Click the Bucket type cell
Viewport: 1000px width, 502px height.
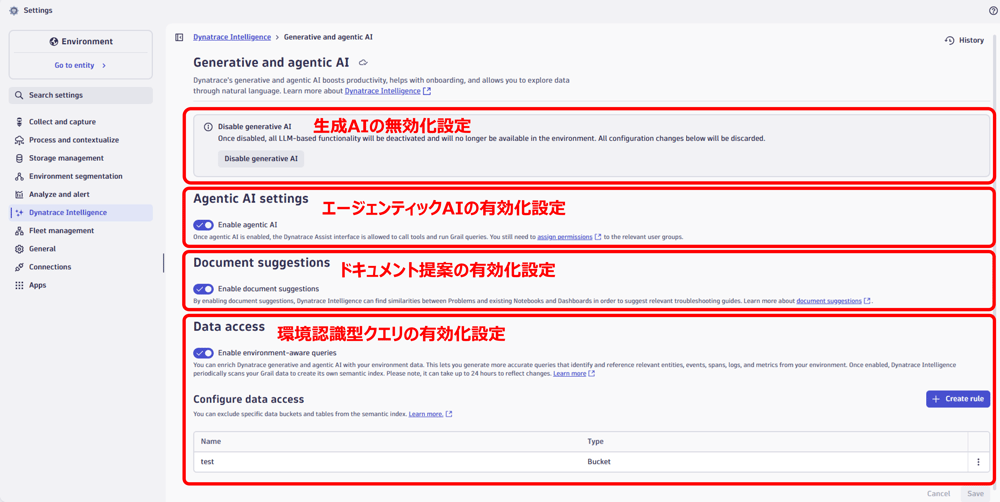coord(599,462)
